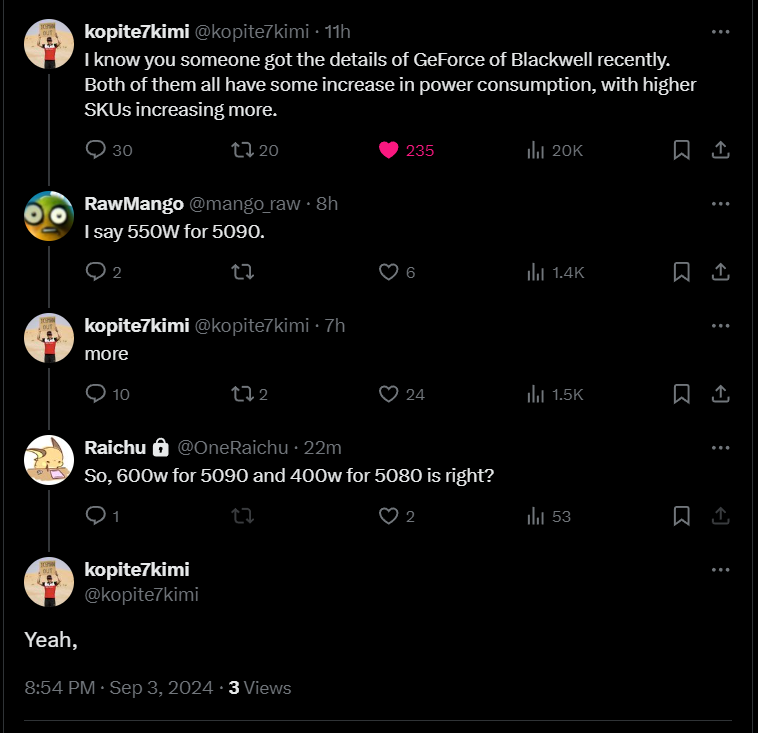Bookmark kopite7kimi's "more" reply
This screenshot has width=758, height=733.
click(681, 394)
